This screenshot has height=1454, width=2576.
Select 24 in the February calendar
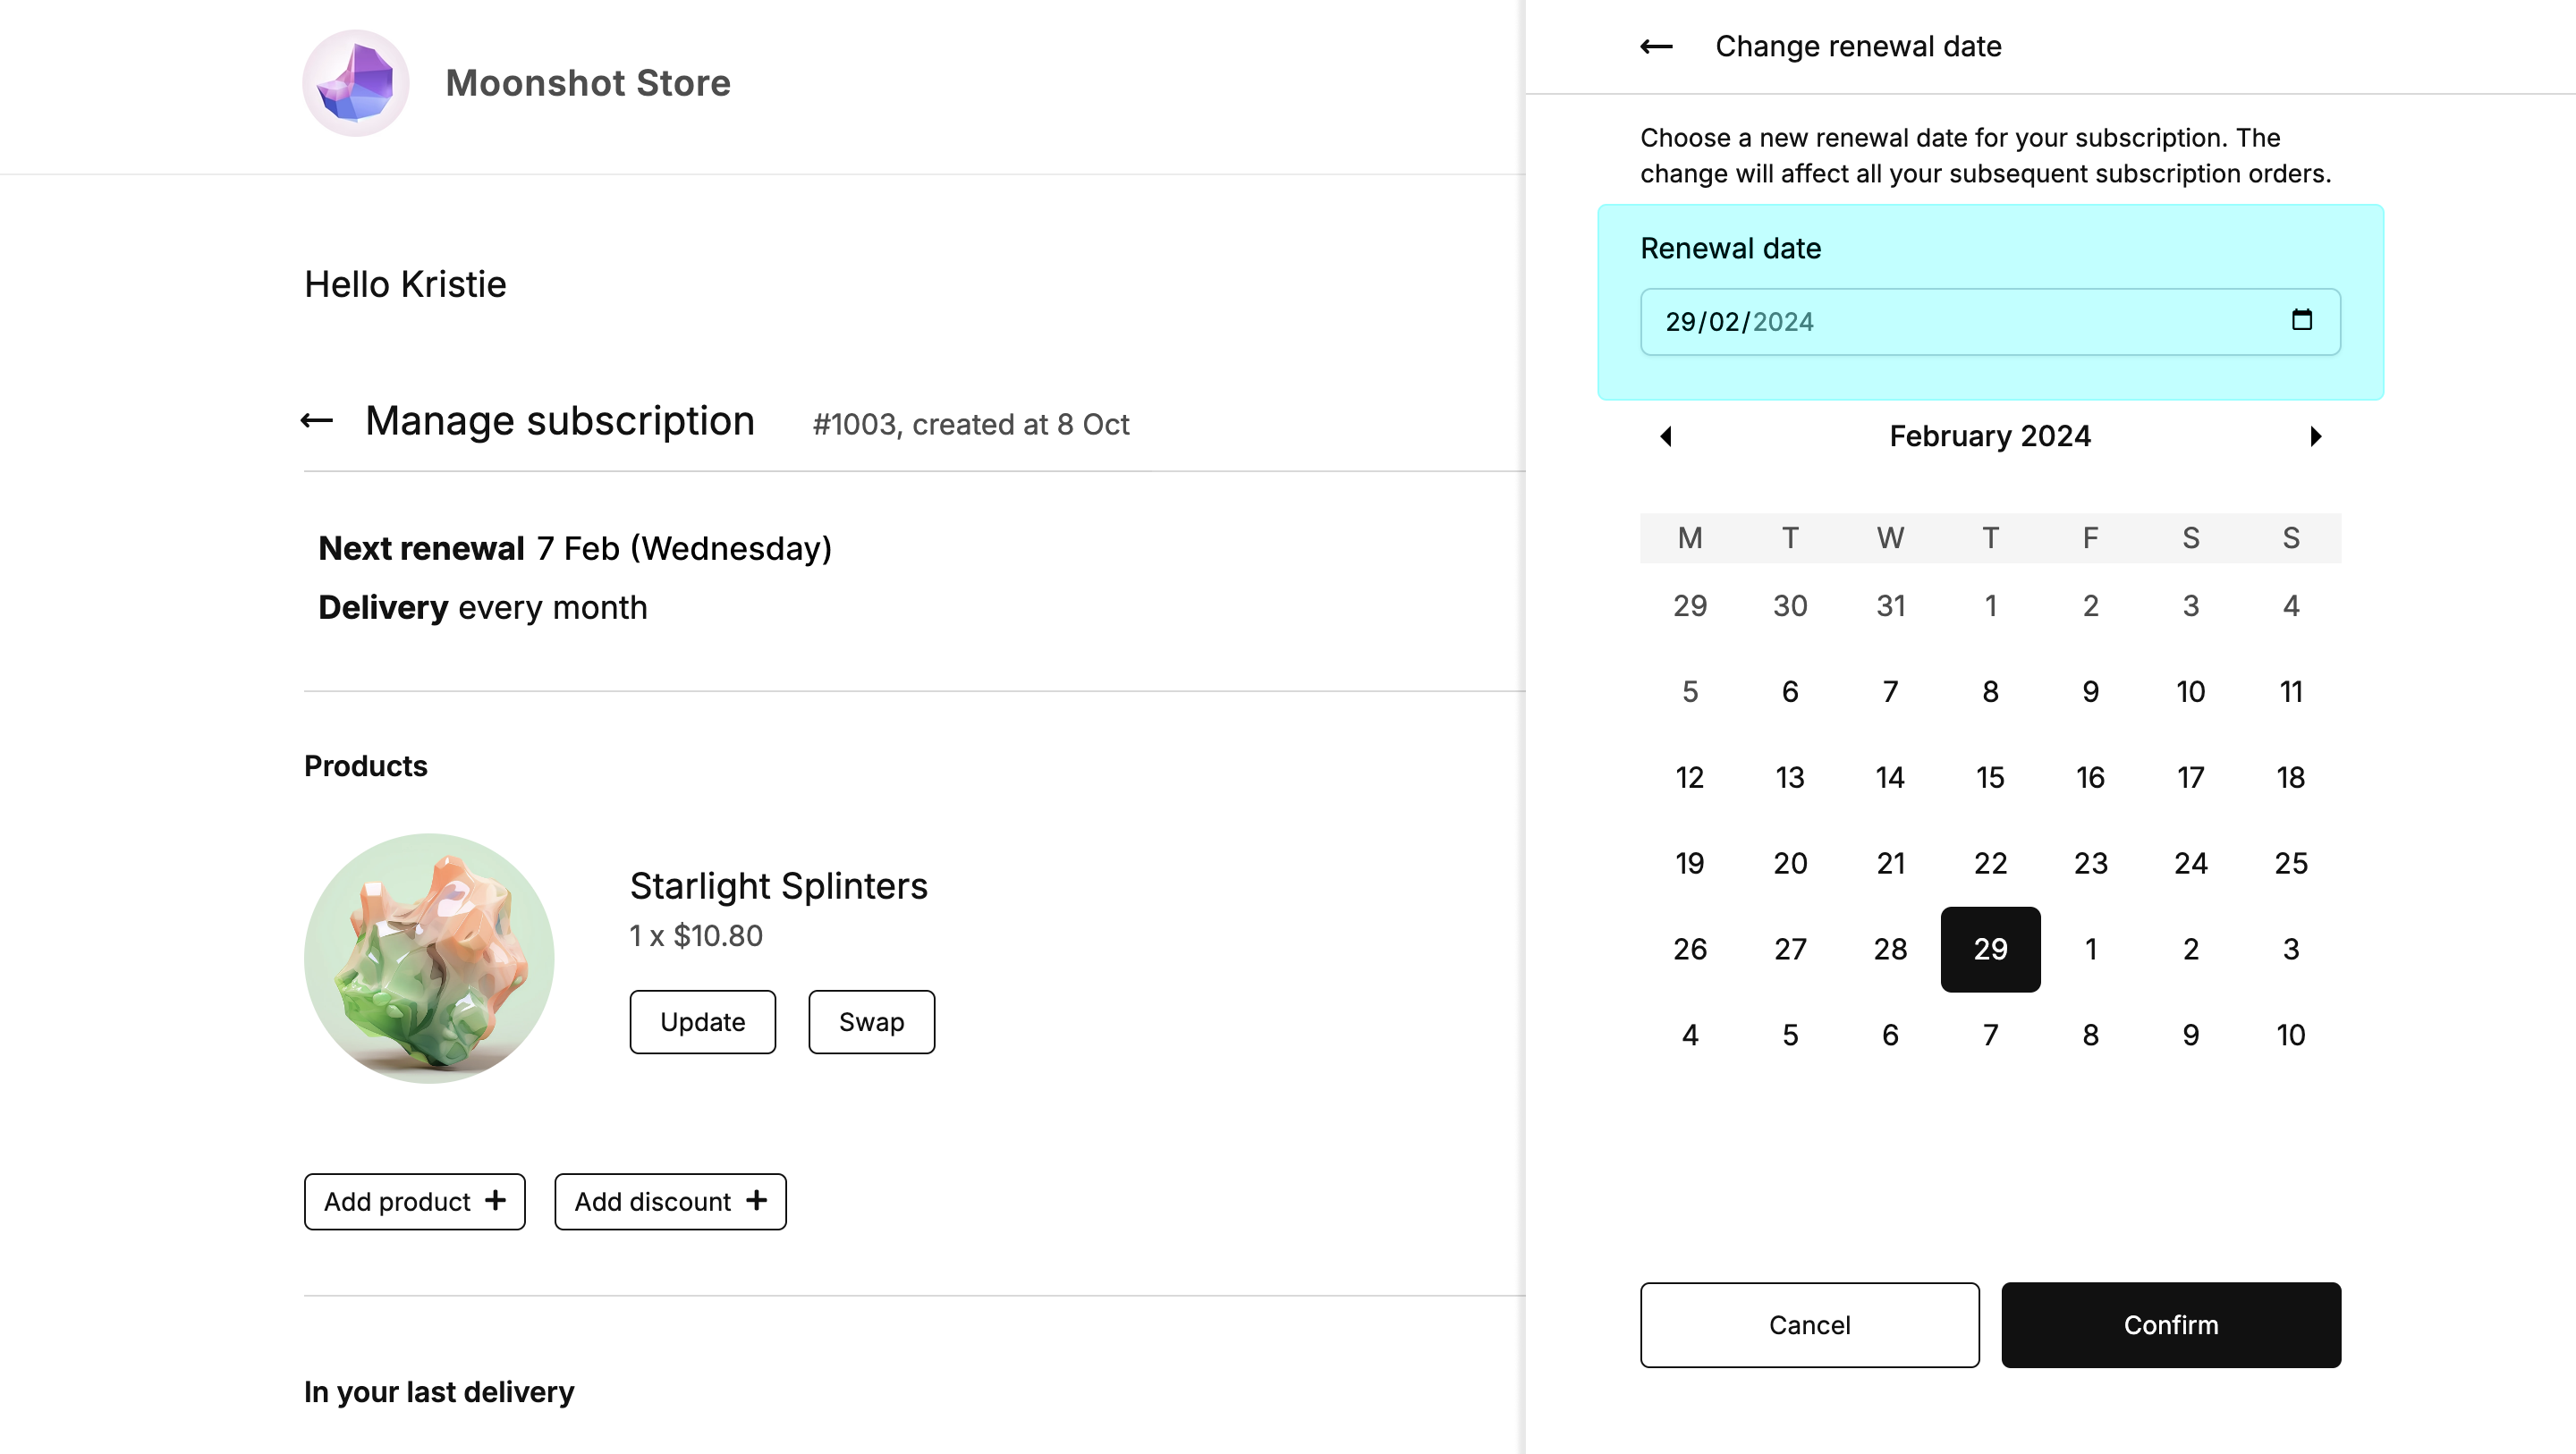(2191, 863)
